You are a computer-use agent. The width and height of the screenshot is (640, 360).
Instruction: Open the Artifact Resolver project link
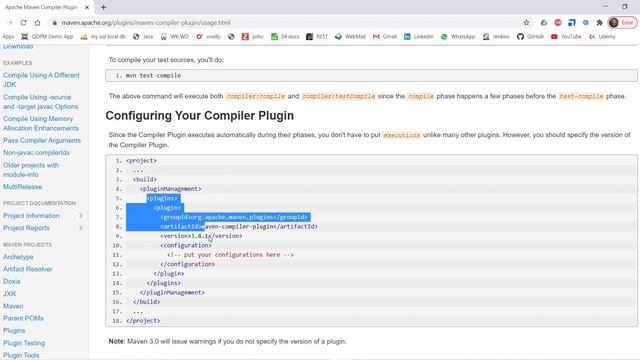tap(28, 269)
